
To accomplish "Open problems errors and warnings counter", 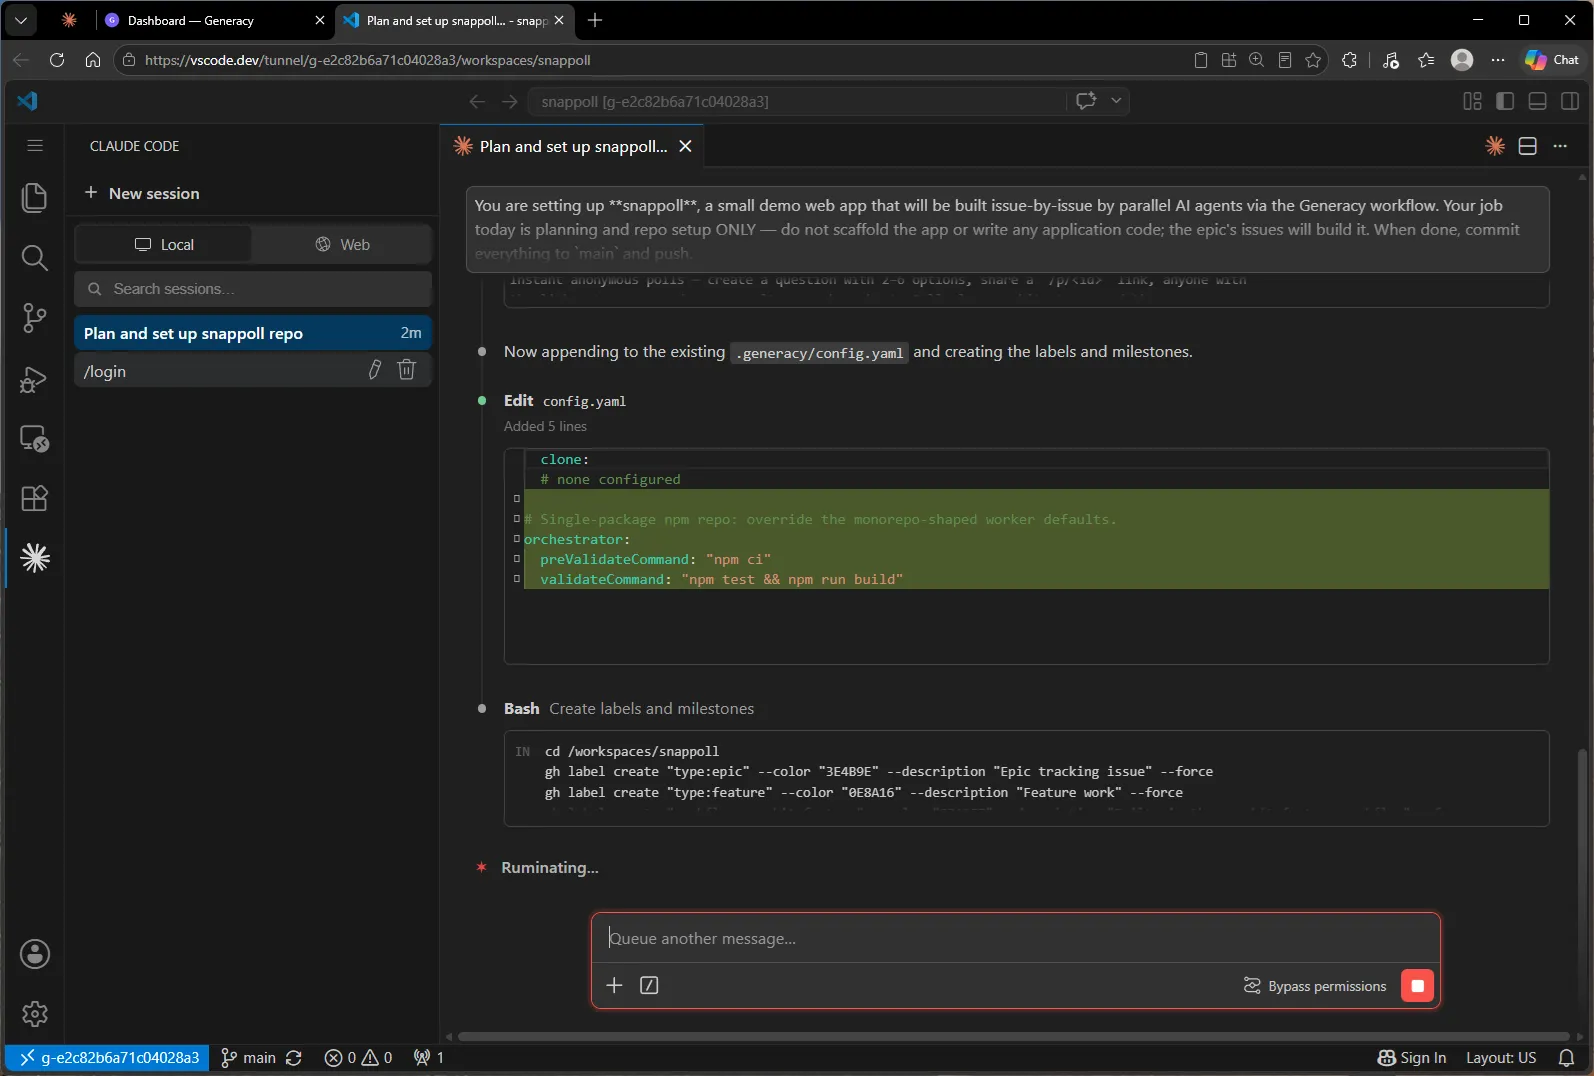I will (x=358, y=1057).
